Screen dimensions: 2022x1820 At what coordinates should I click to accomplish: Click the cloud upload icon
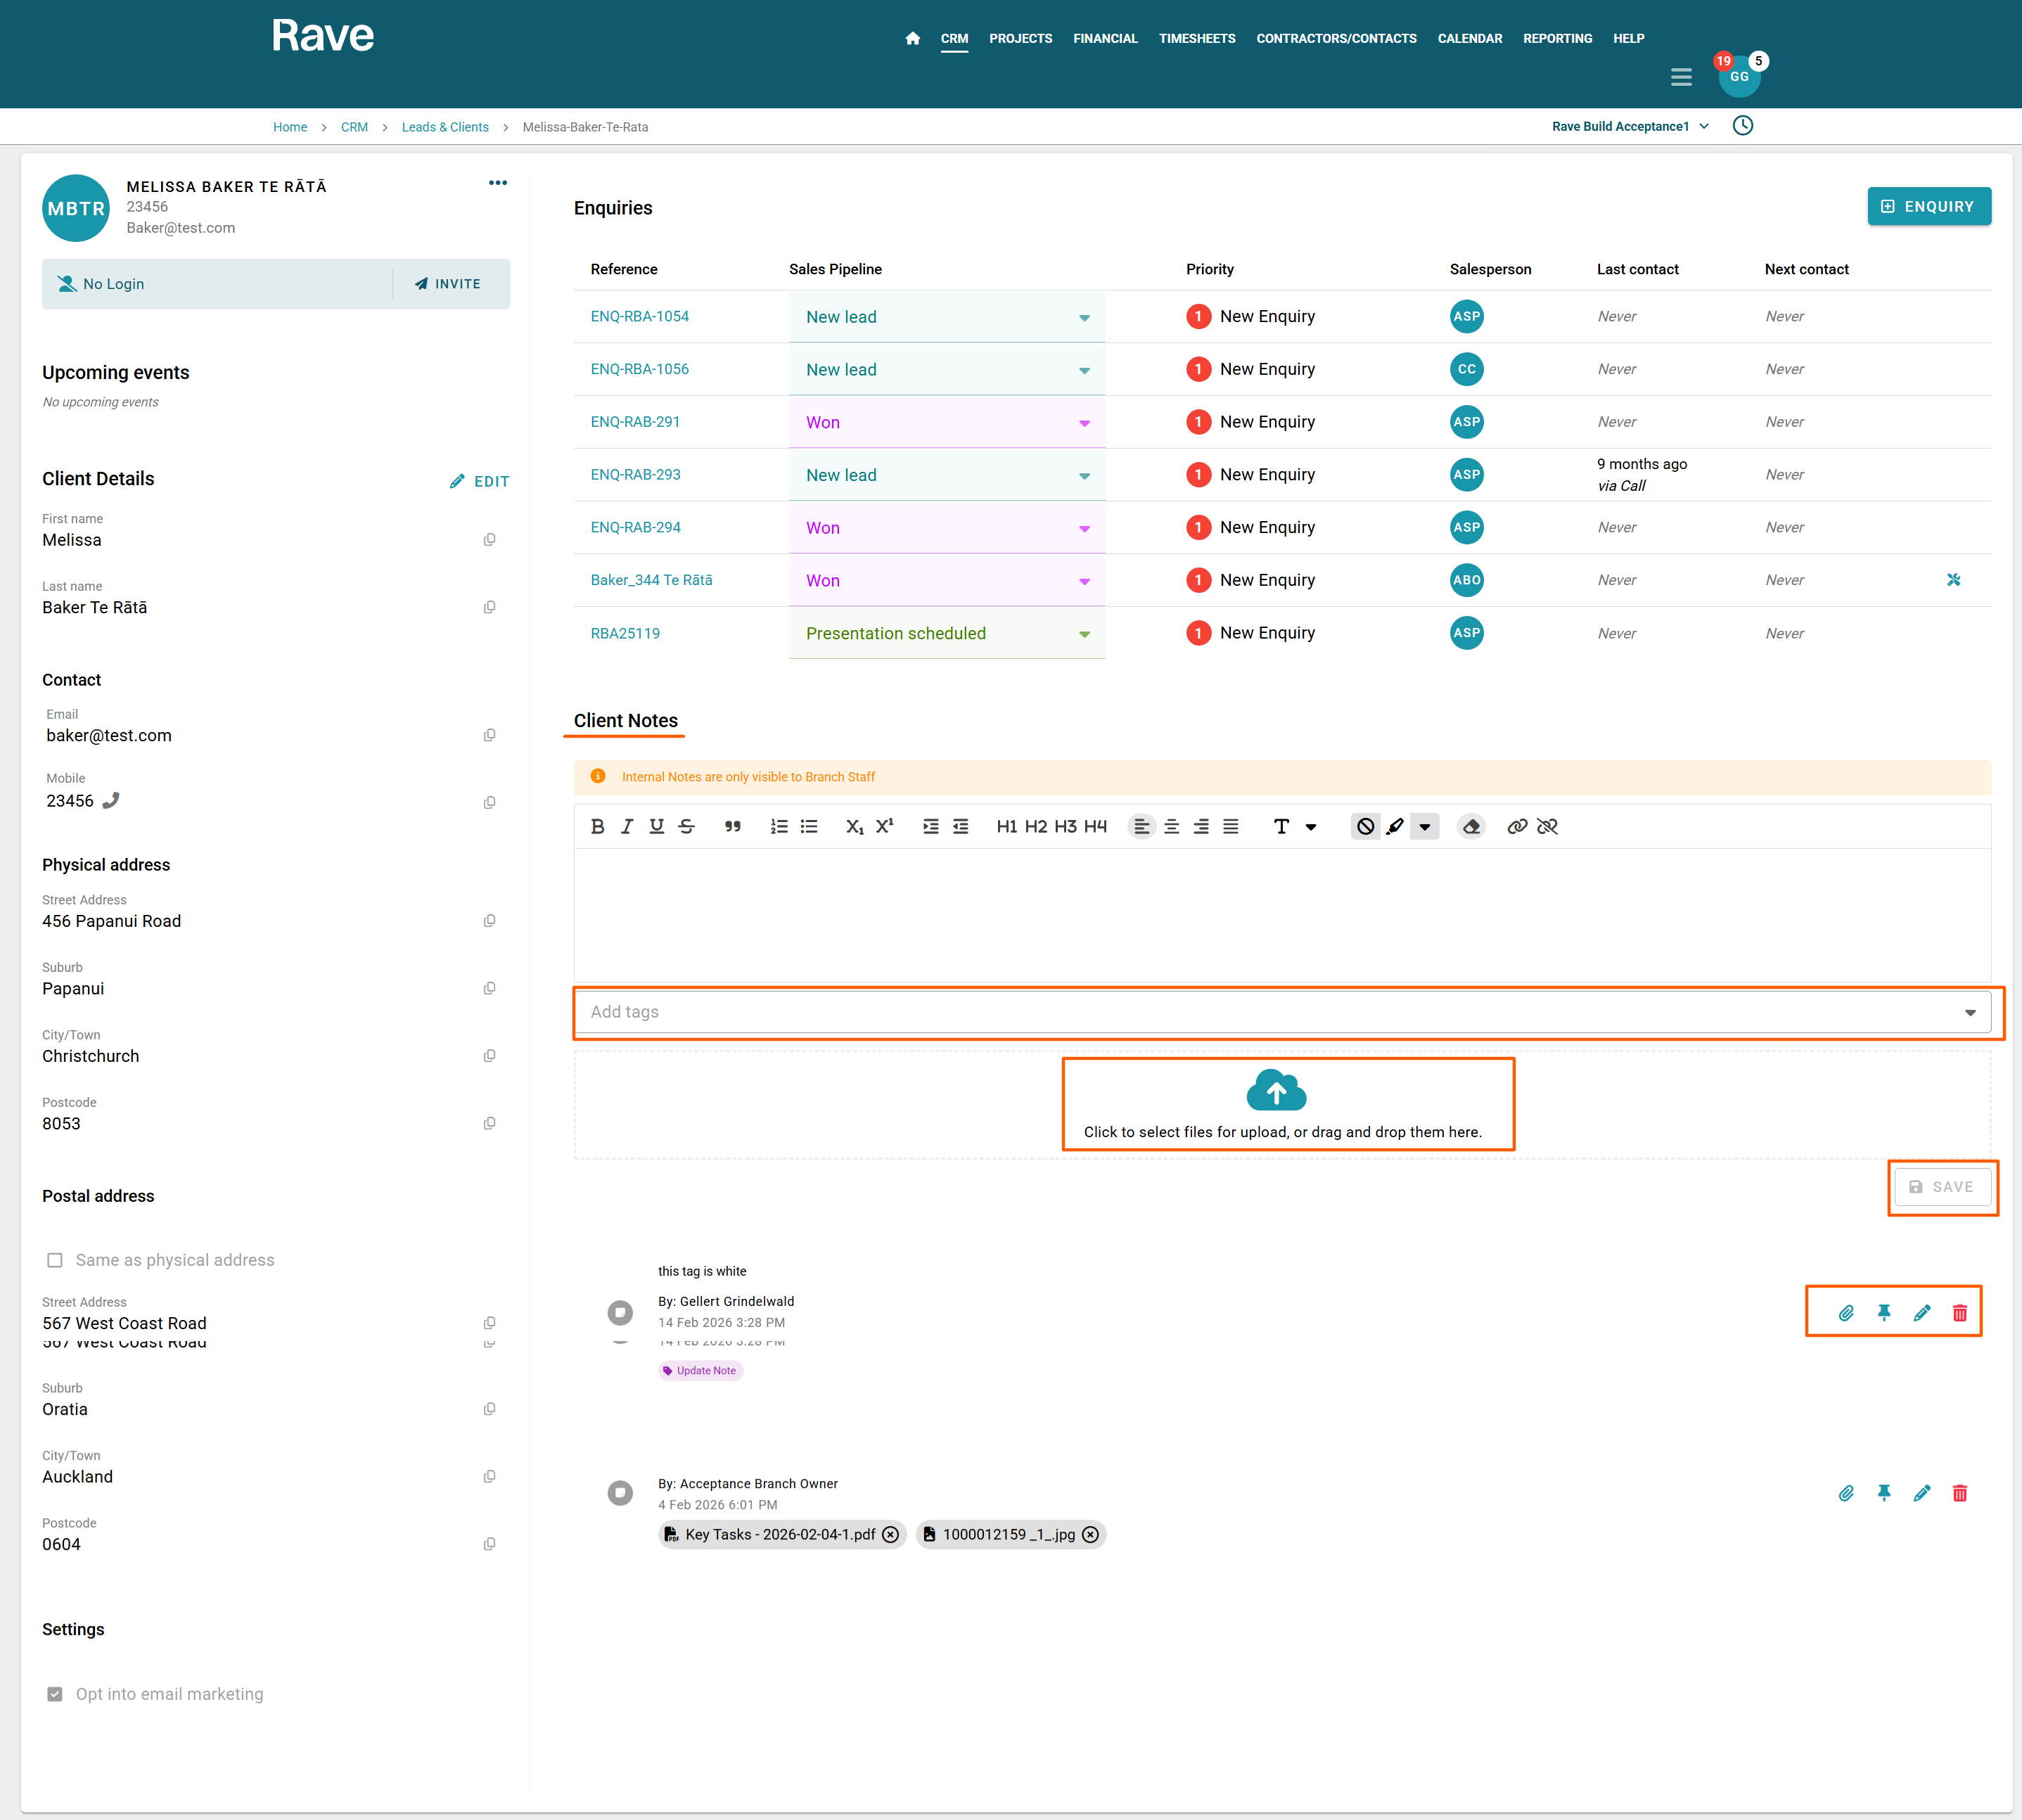[x=1276, y=1091]
